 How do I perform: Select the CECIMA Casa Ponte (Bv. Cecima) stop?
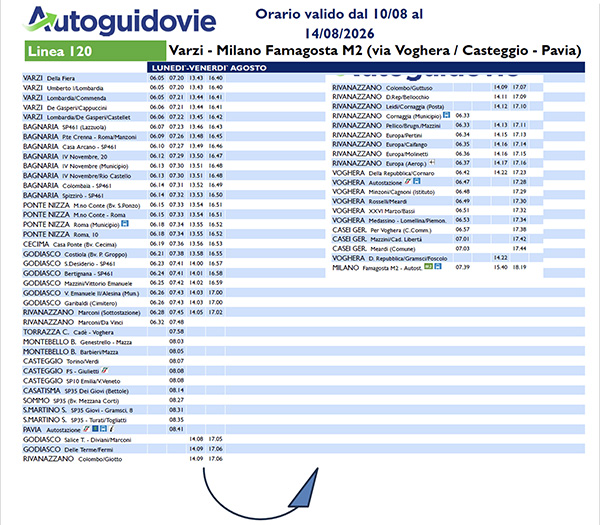click(x=70, y=244)
